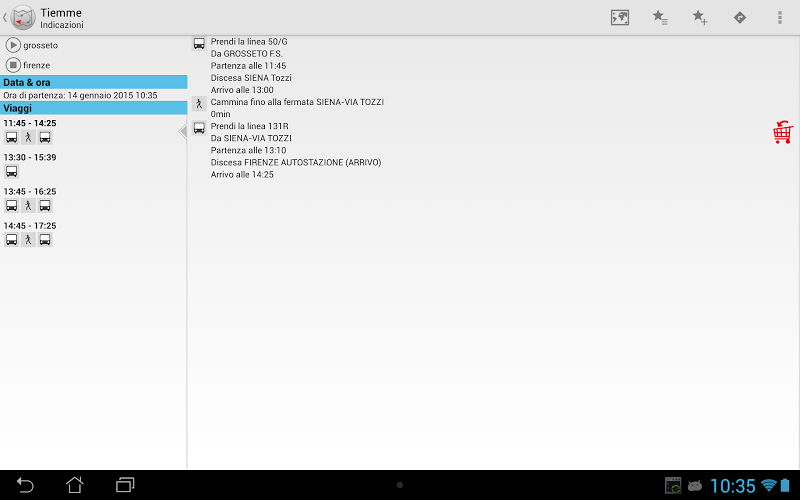Viewport: 800px width, 500px height.
Task: Select the firenze destination field
Action: coord(93,65)
